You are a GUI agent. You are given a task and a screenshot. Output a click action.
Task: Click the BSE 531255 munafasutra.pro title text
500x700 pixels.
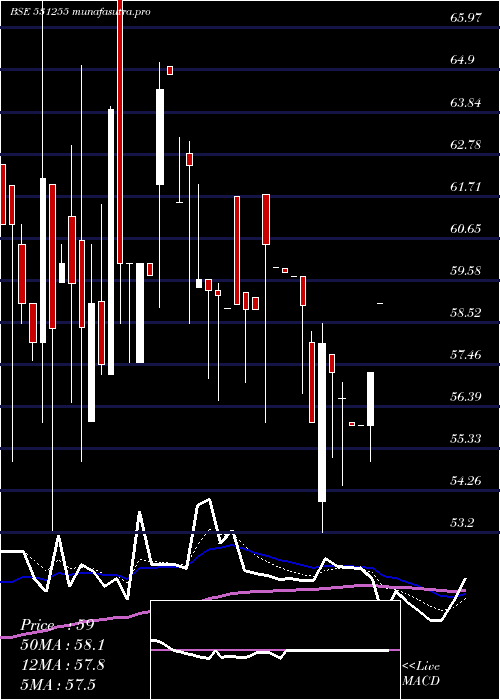[x=80, y=12]
